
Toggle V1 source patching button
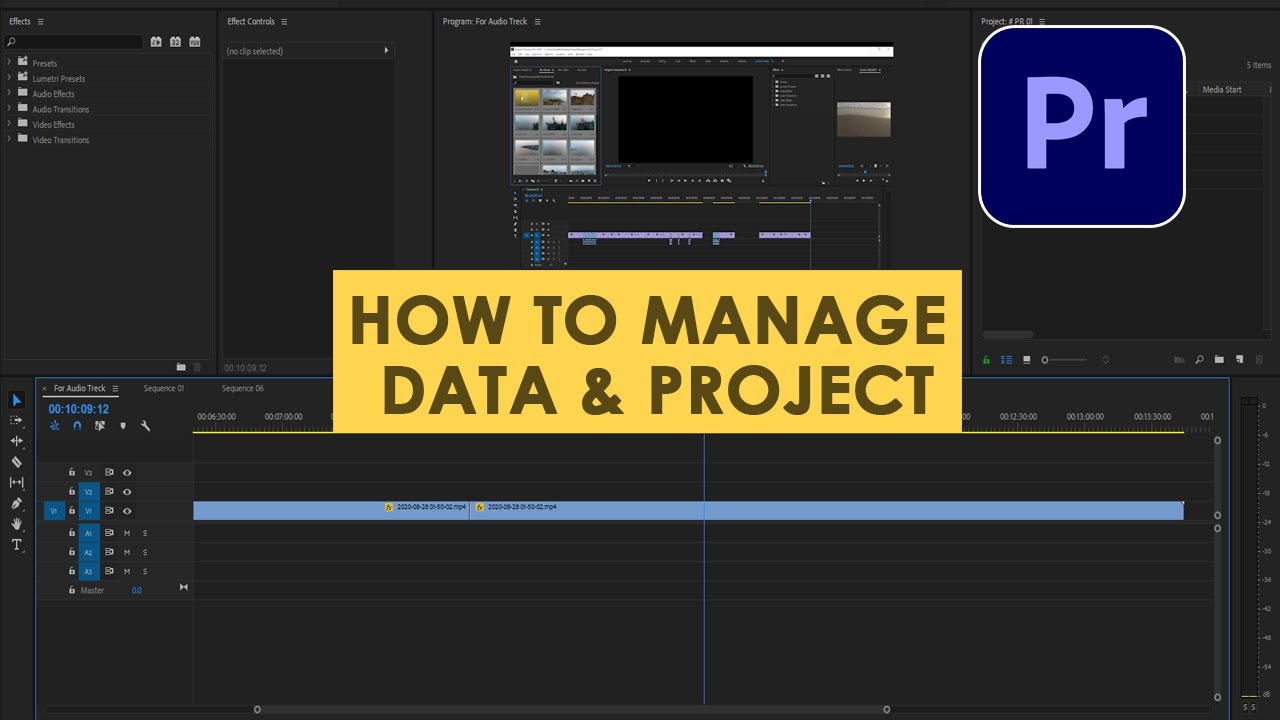tap(54, 511)
